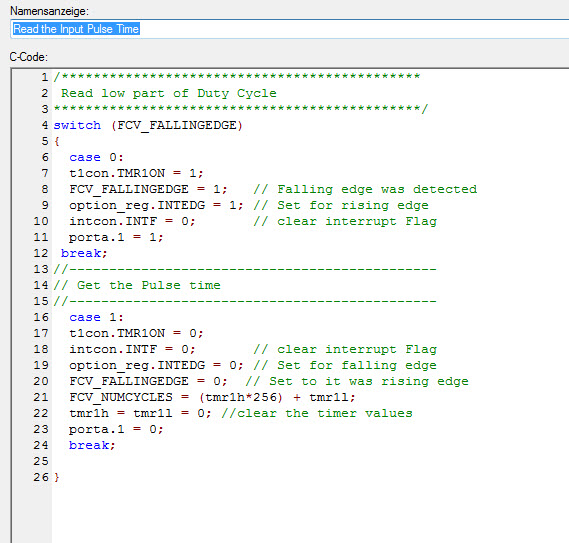Click the clear the timer values comment
Viewport: 569px width, 543px height.
(x=317, y=413)
